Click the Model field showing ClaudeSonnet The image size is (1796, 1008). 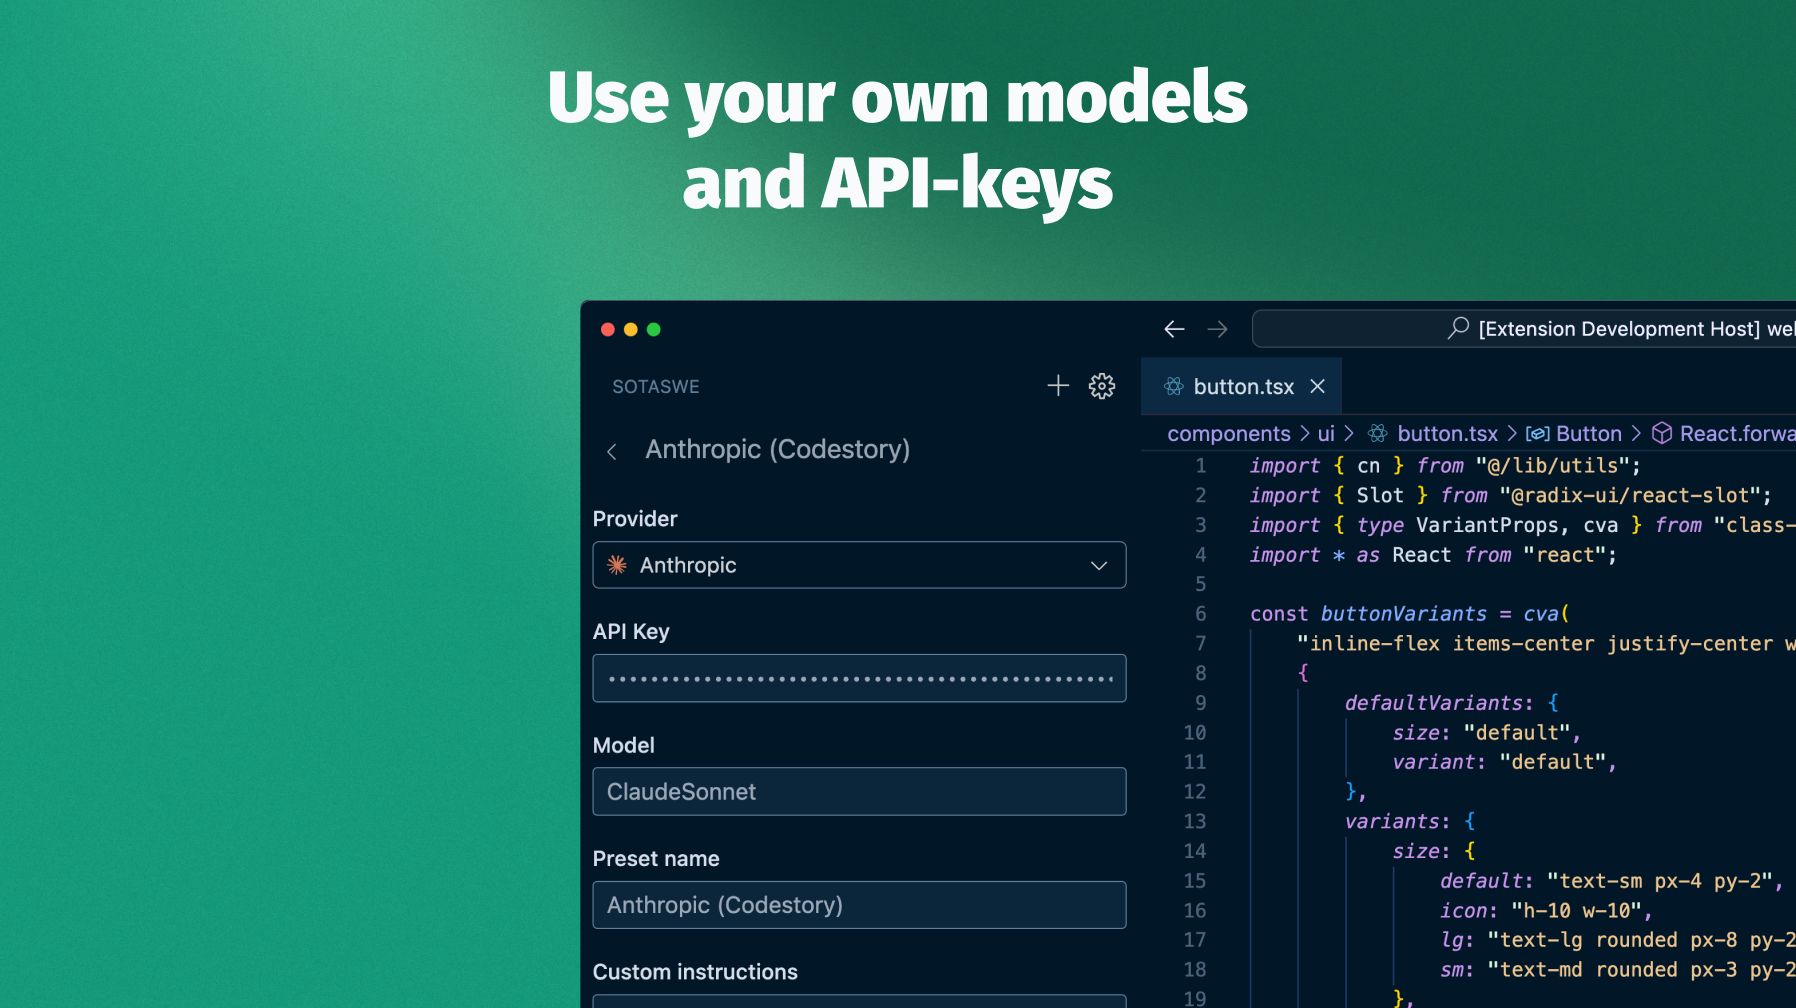tap(859, 791)
